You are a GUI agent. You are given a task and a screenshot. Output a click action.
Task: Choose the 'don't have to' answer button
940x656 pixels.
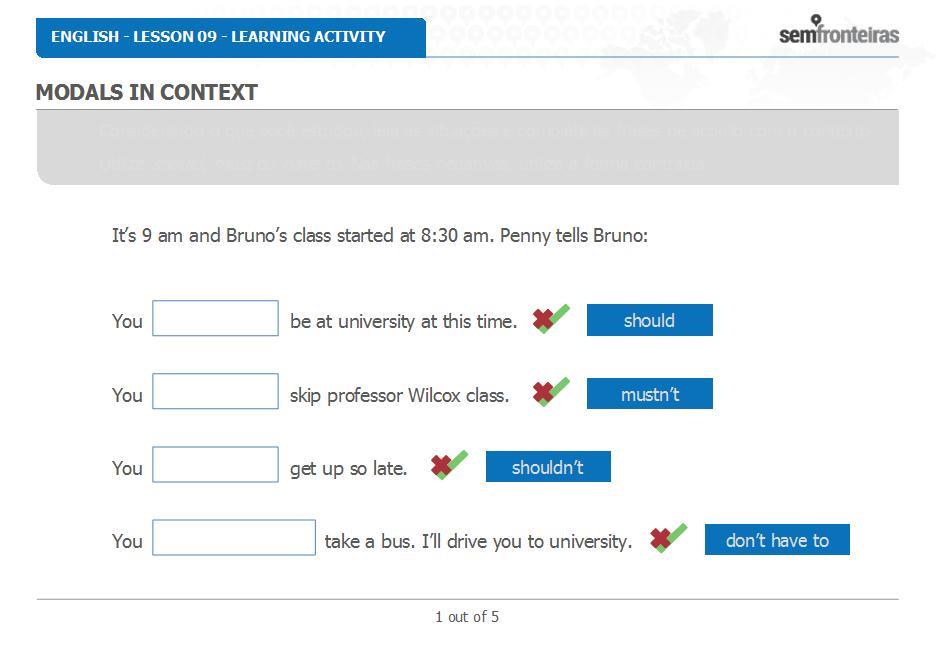[777, 540]
